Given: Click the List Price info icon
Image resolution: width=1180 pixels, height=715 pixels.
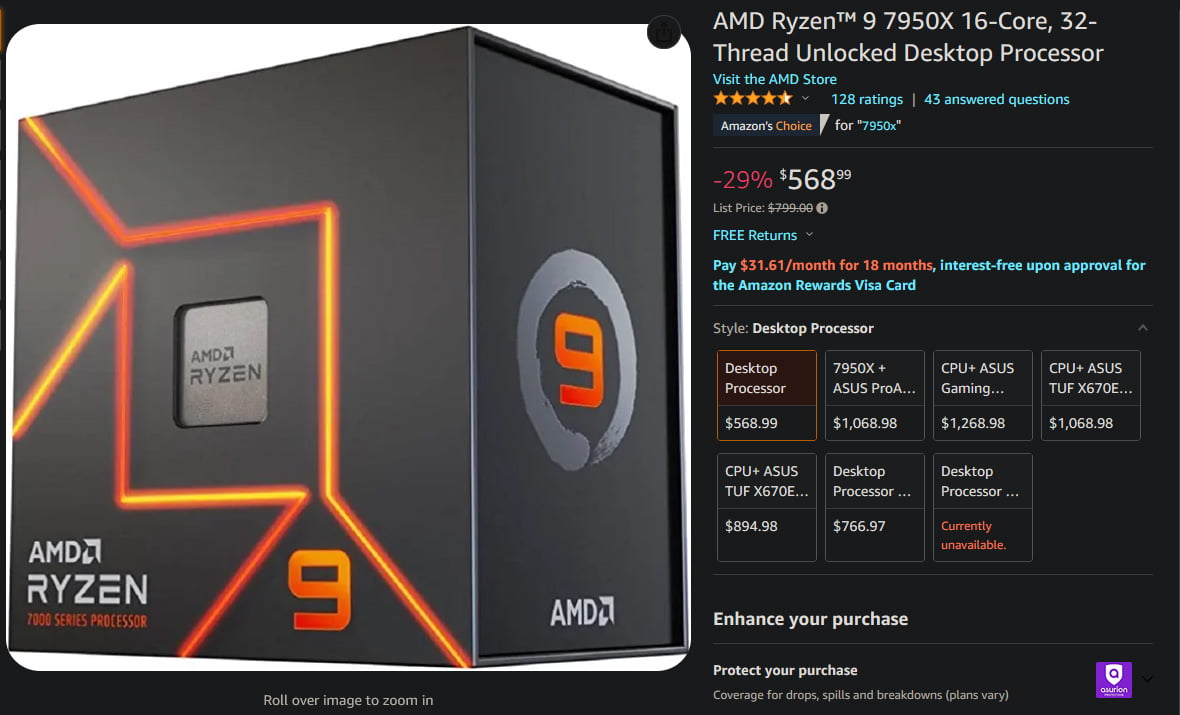Looking at the screenshot, I should click(822, 208).
